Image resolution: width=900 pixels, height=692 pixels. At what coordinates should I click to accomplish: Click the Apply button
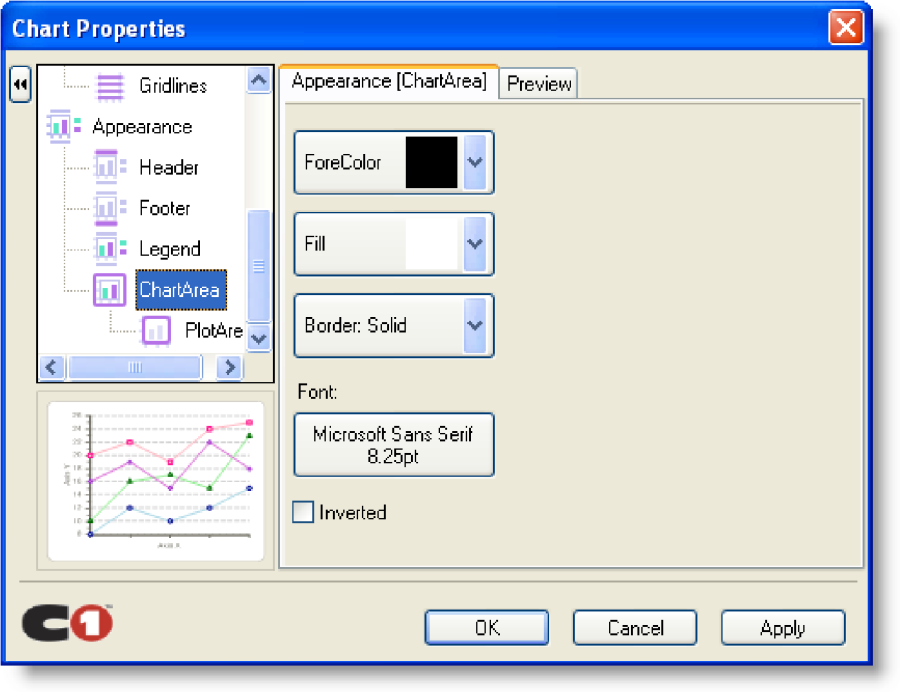782,628
